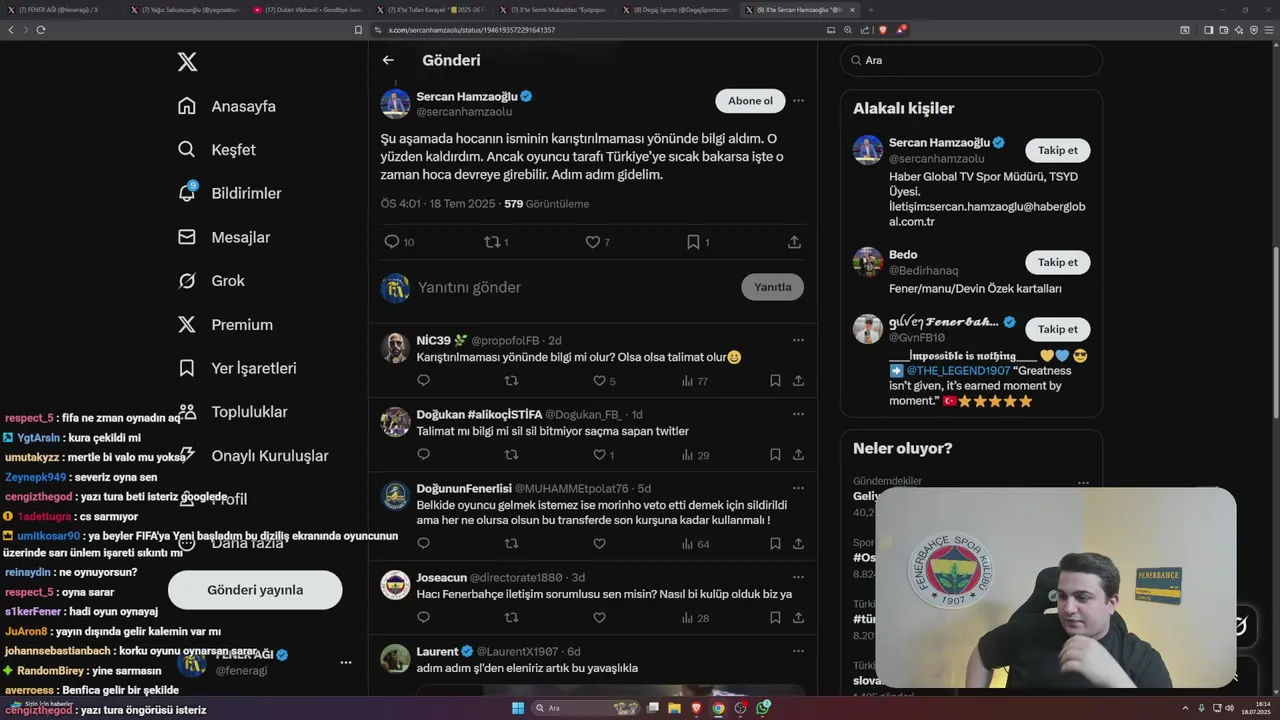Open Keşfet explore page

(x=217, y=150)
